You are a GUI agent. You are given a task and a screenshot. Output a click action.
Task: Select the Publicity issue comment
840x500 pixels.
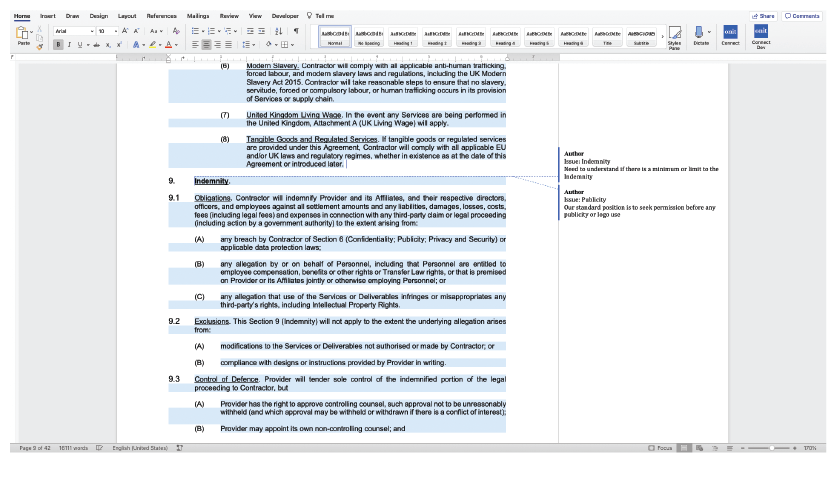pos(641,203)
